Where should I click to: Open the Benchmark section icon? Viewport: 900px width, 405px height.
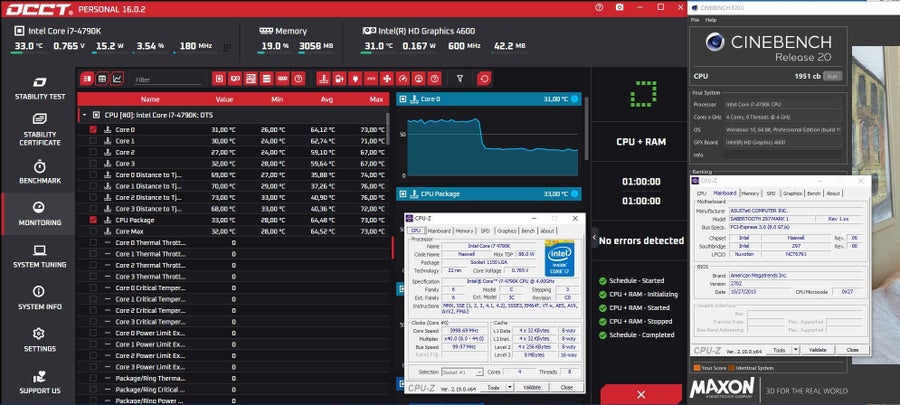tap(40, 172)
